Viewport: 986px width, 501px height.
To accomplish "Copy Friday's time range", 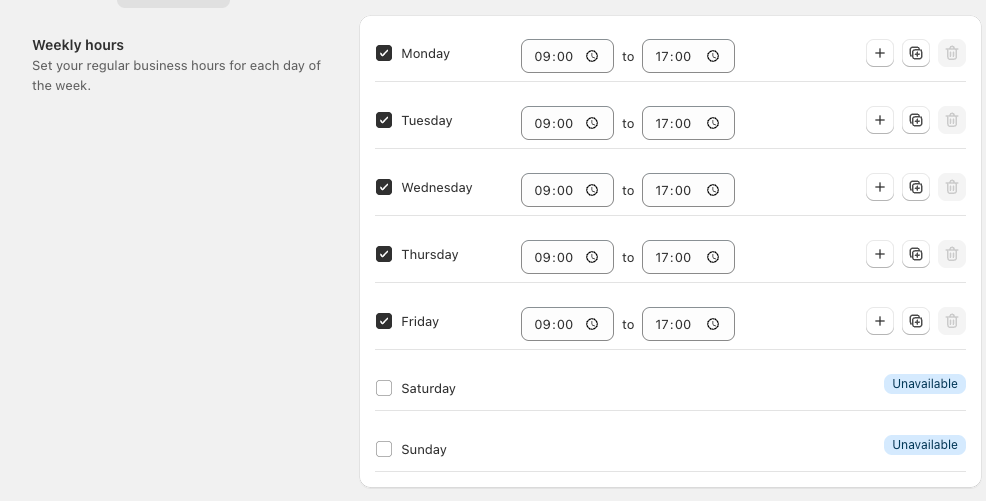I will pyautogui.click(x=916, y=321).
